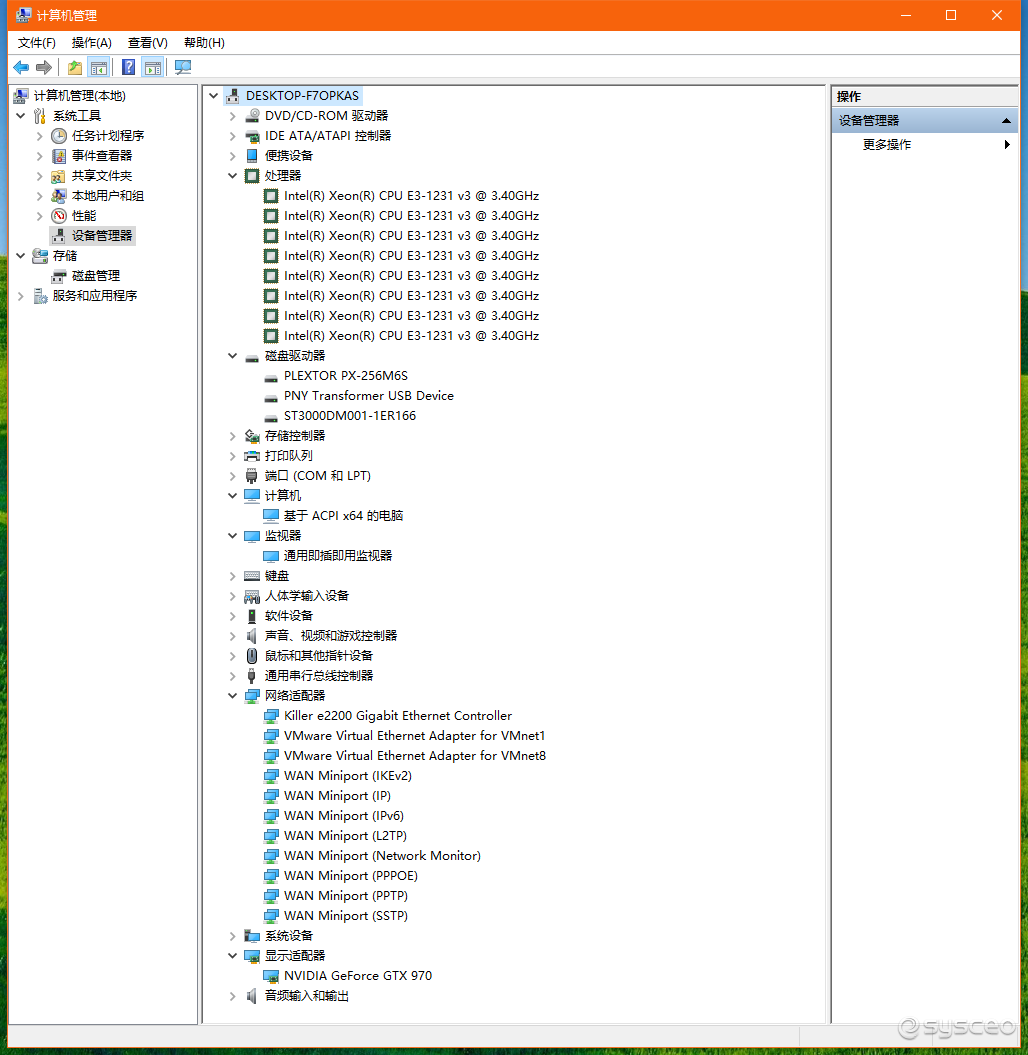
Task: Click the 鼠标和其他指针设备 mouse icon
Action: pyautogui.click(x=252, y=656)
